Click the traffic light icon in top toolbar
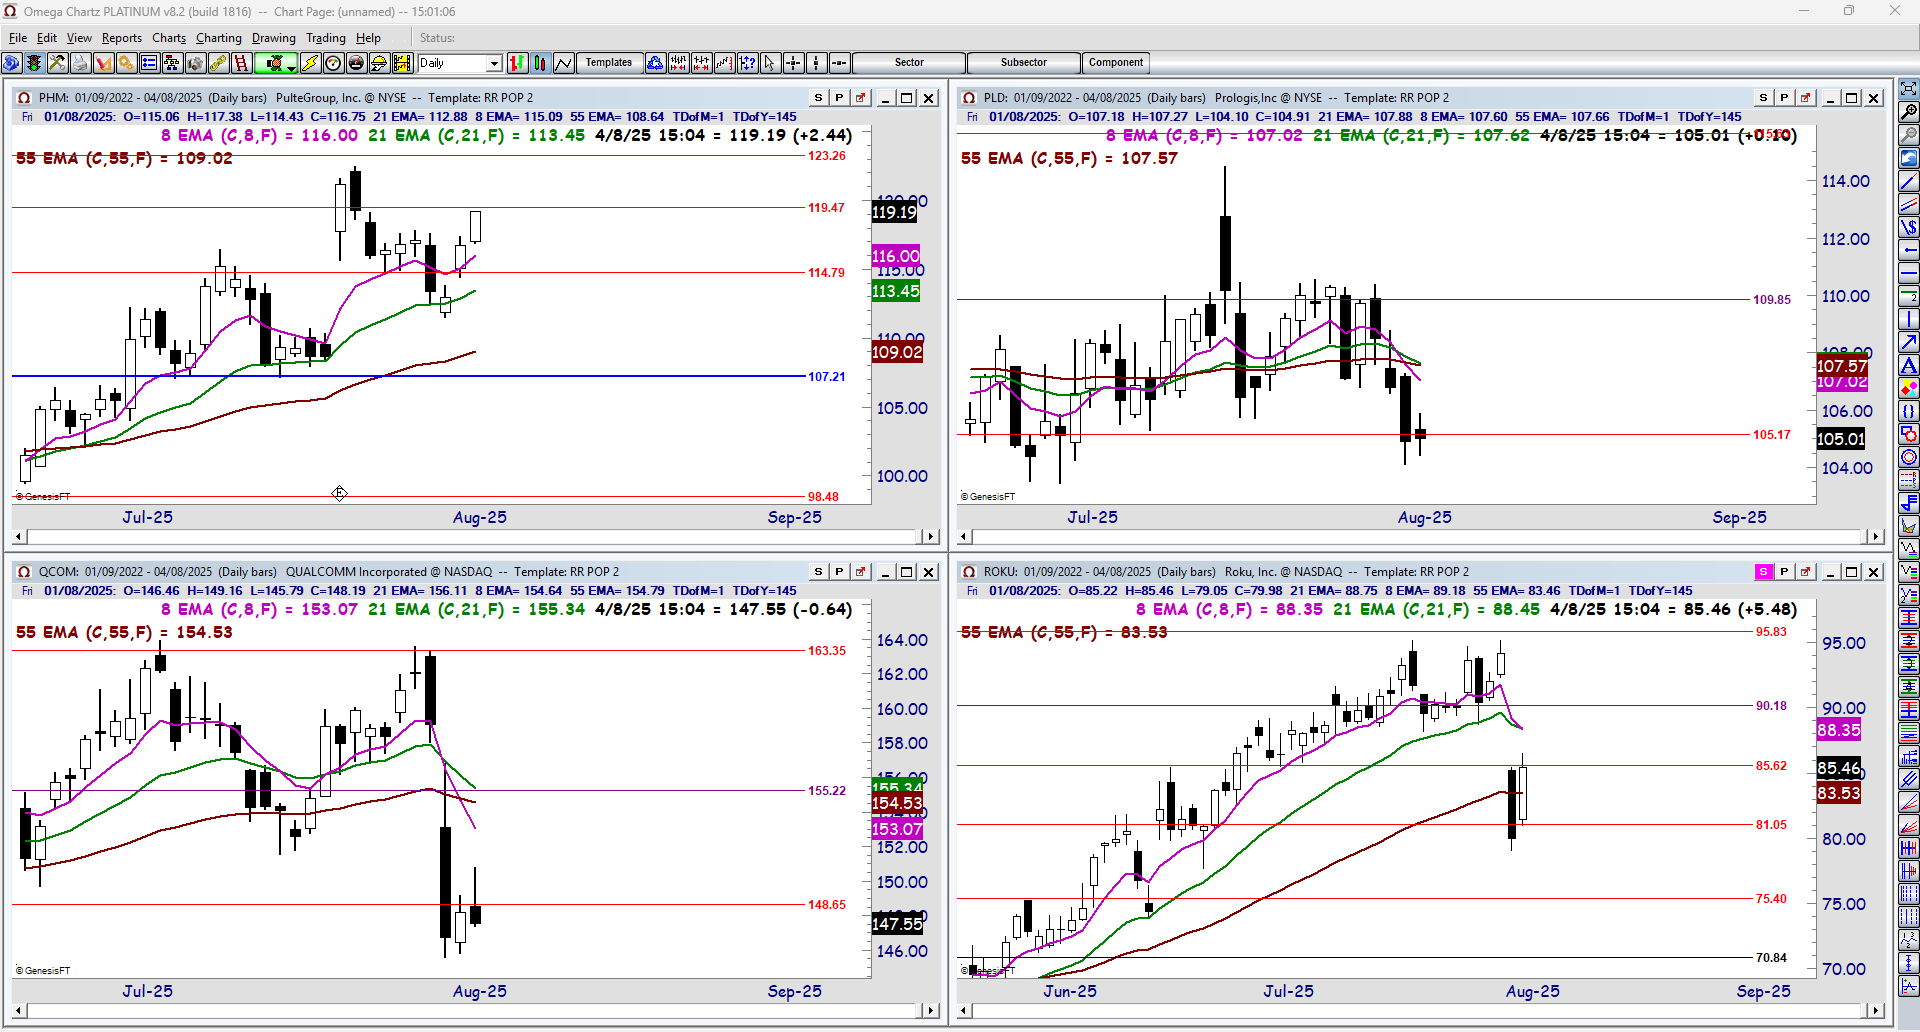1920x1032 pixels. pyautogui.click(x=34, y=63)
